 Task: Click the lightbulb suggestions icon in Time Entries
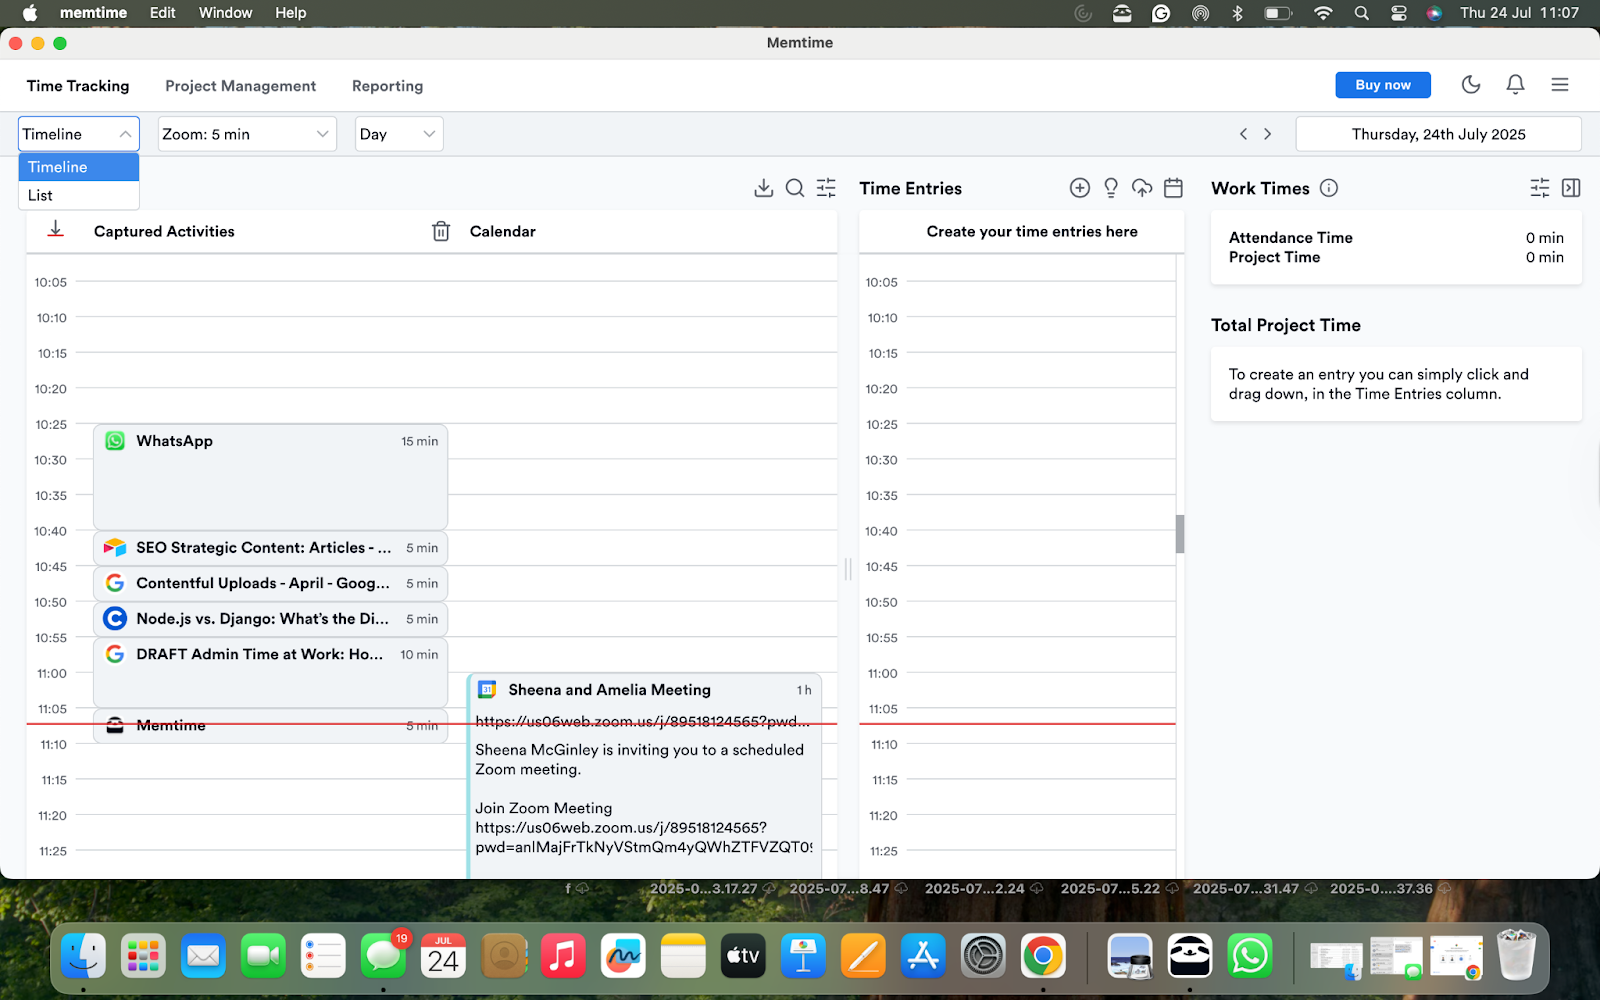[1111, 188]
